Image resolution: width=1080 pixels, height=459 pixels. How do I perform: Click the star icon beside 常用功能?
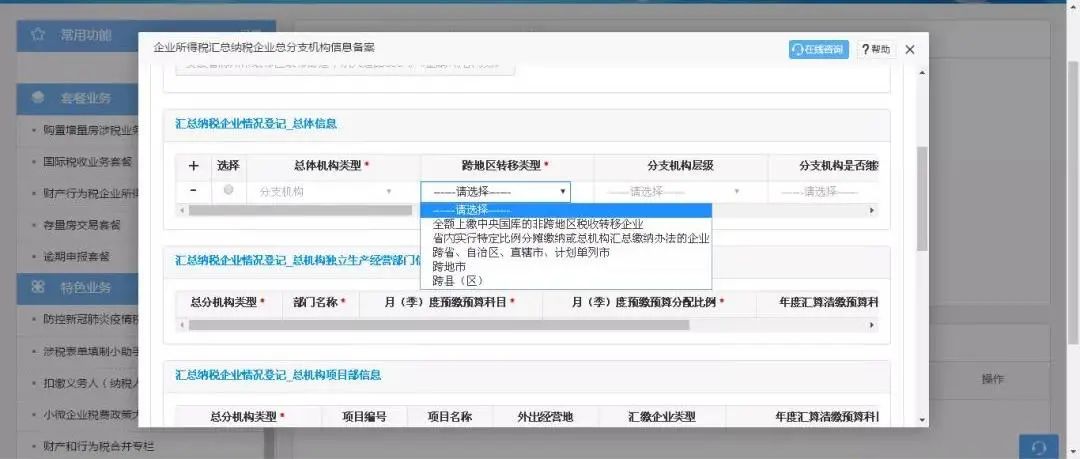point(38,34)
